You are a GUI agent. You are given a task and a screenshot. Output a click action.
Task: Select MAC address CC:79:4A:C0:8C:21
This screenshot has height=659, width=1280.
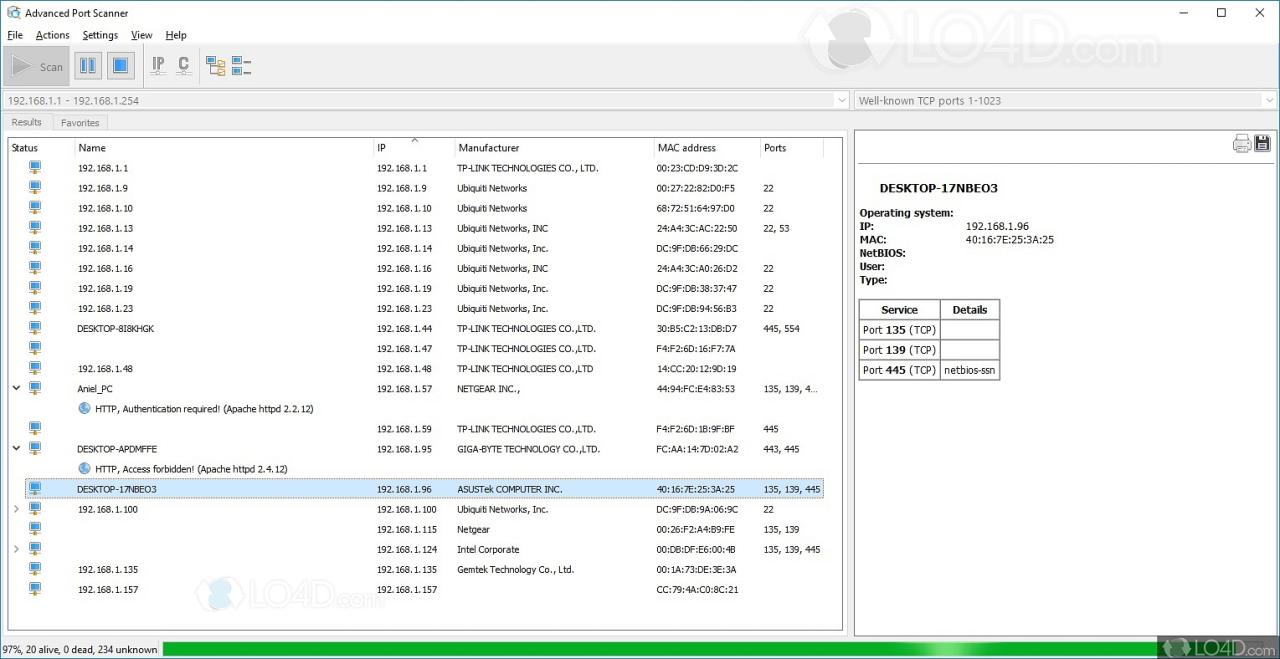[x=697, y=589]
